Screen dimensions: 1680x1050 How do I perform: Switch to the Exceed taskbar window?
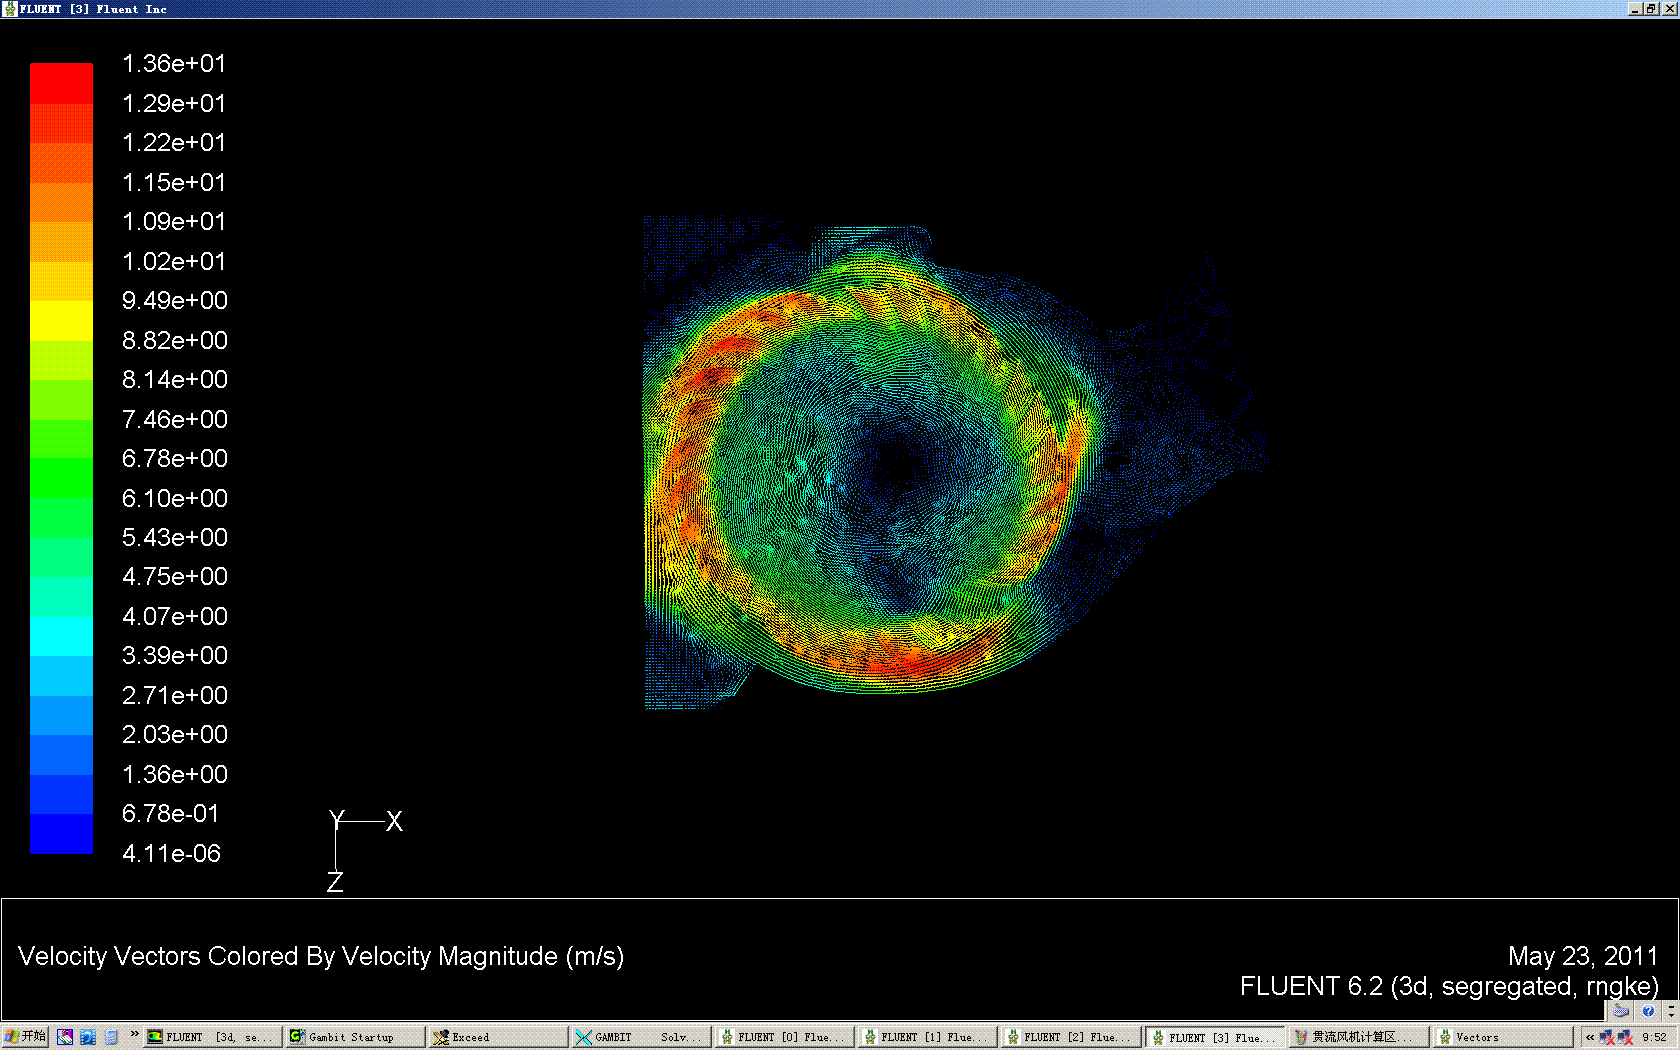click(497, 1037)
